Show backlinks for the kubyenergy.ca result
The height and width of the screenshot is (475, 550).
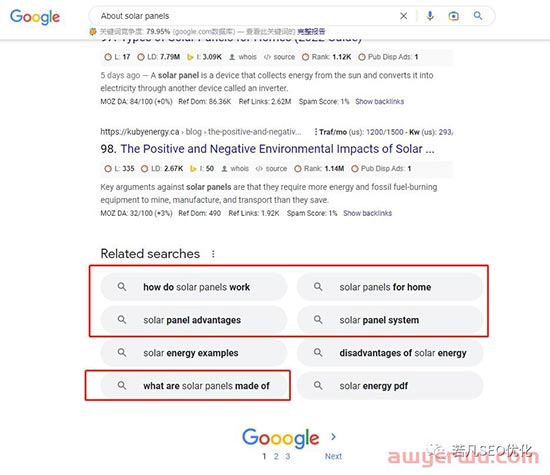tap(367, 213)
